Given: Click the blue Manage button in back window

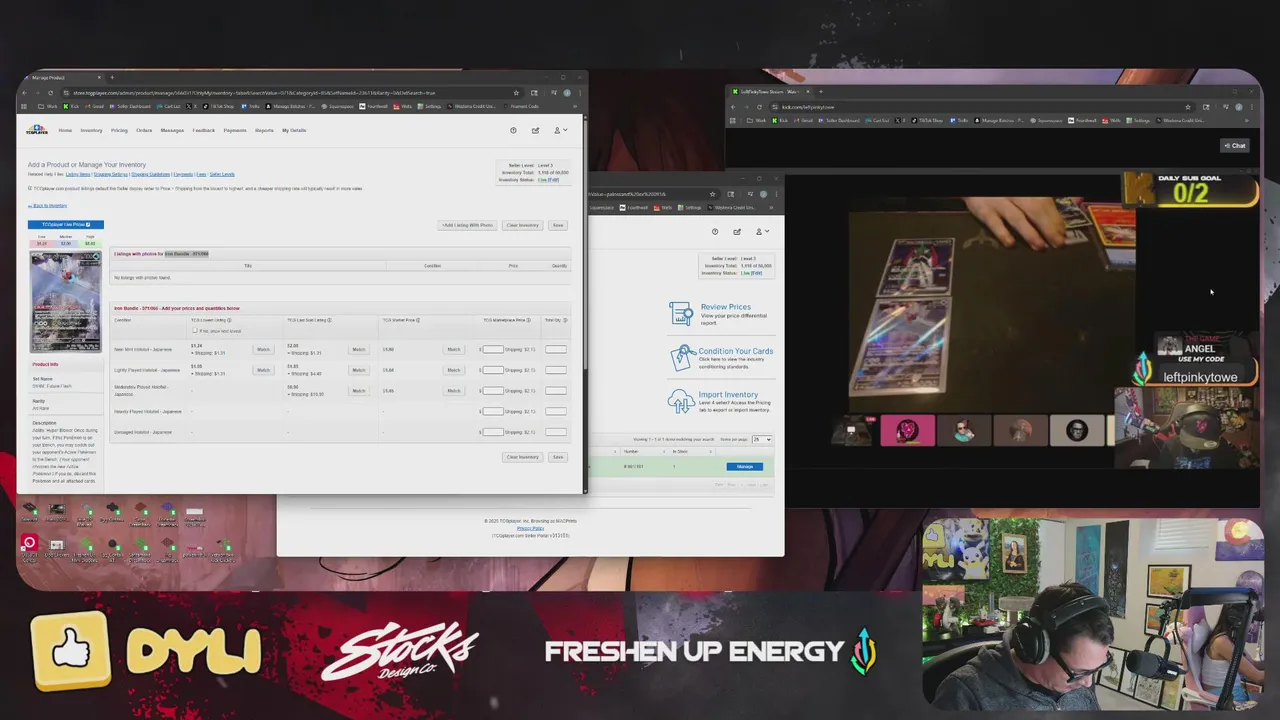Looking at the screenshot, I should pos(745,467).
